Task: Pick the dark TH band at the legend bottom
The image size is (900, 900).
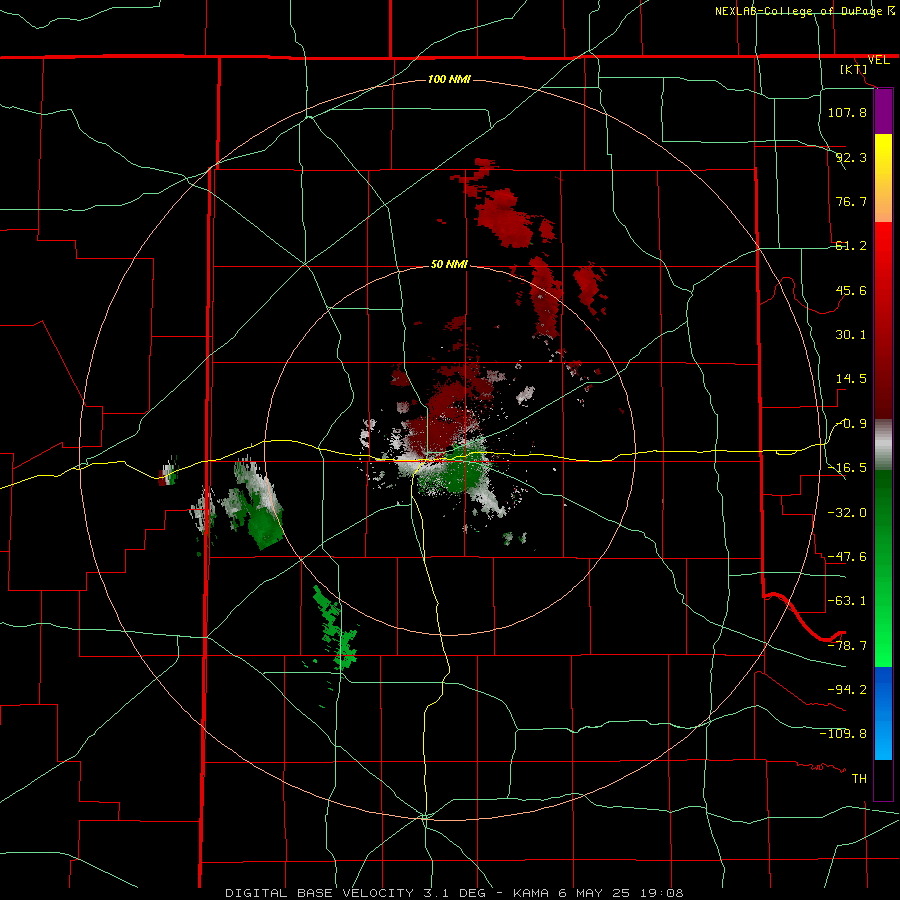Action: point(883,780)
